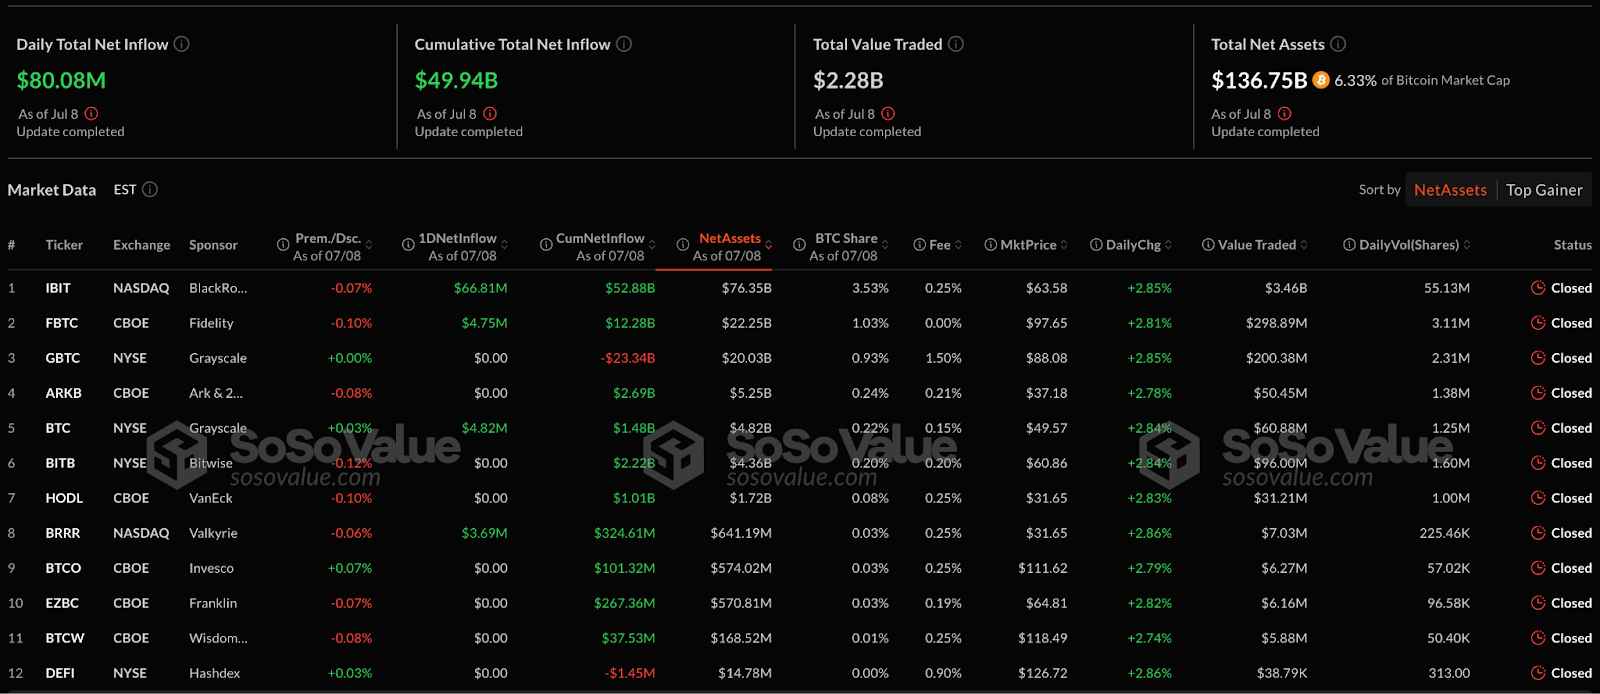Click info icon of DailyVol(Shares) column
The width and height of the screenshot is (1600, 694).
[x=1349, y=245]
